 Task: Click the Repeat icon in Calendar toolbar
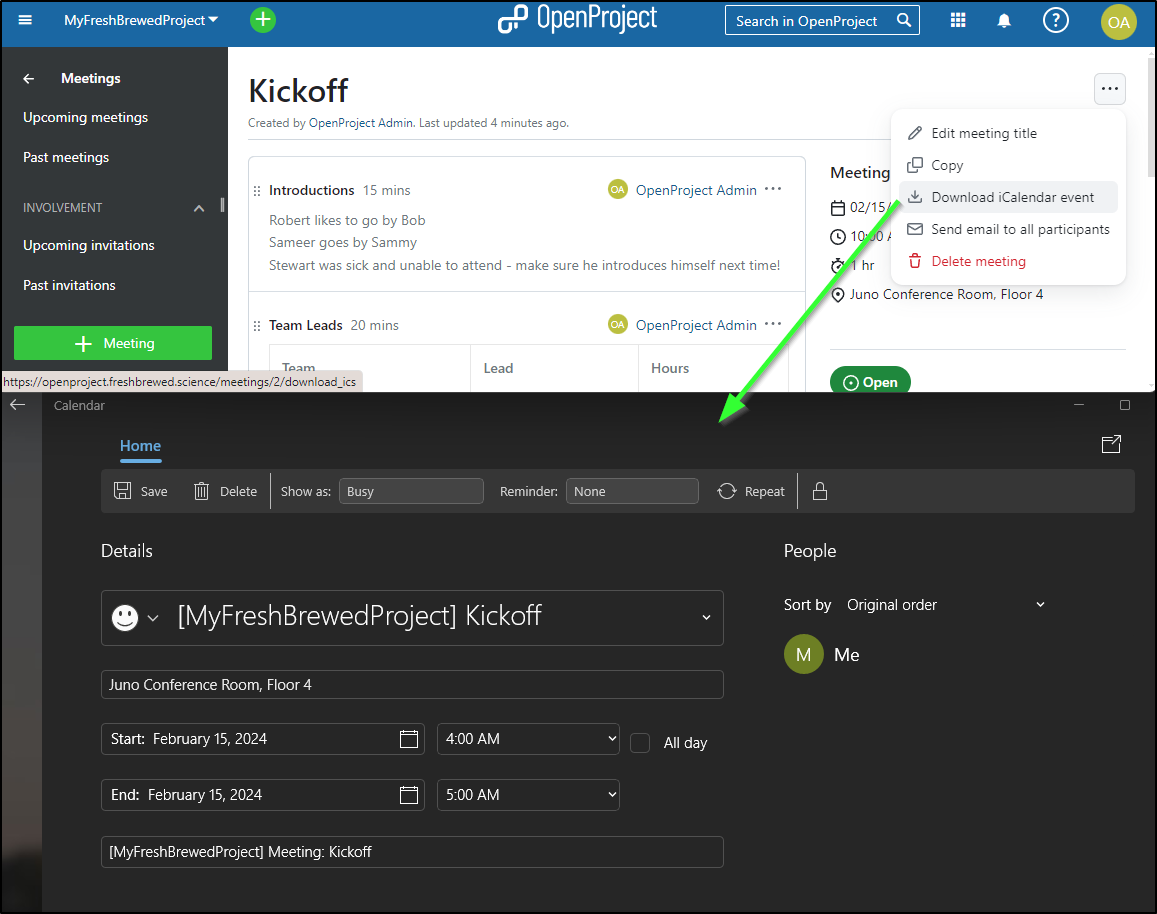click(727, 491)
